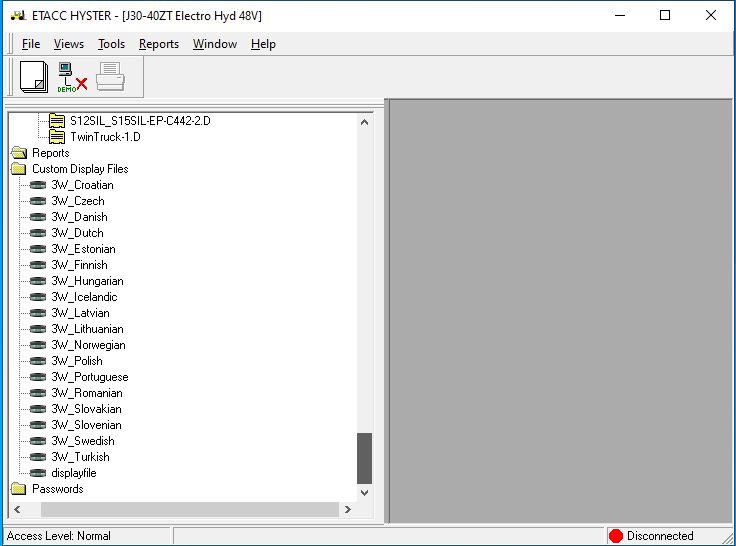Viewport: 736px width, 546px height.
Task: Select the displayfile entry label
Action: 74,473
